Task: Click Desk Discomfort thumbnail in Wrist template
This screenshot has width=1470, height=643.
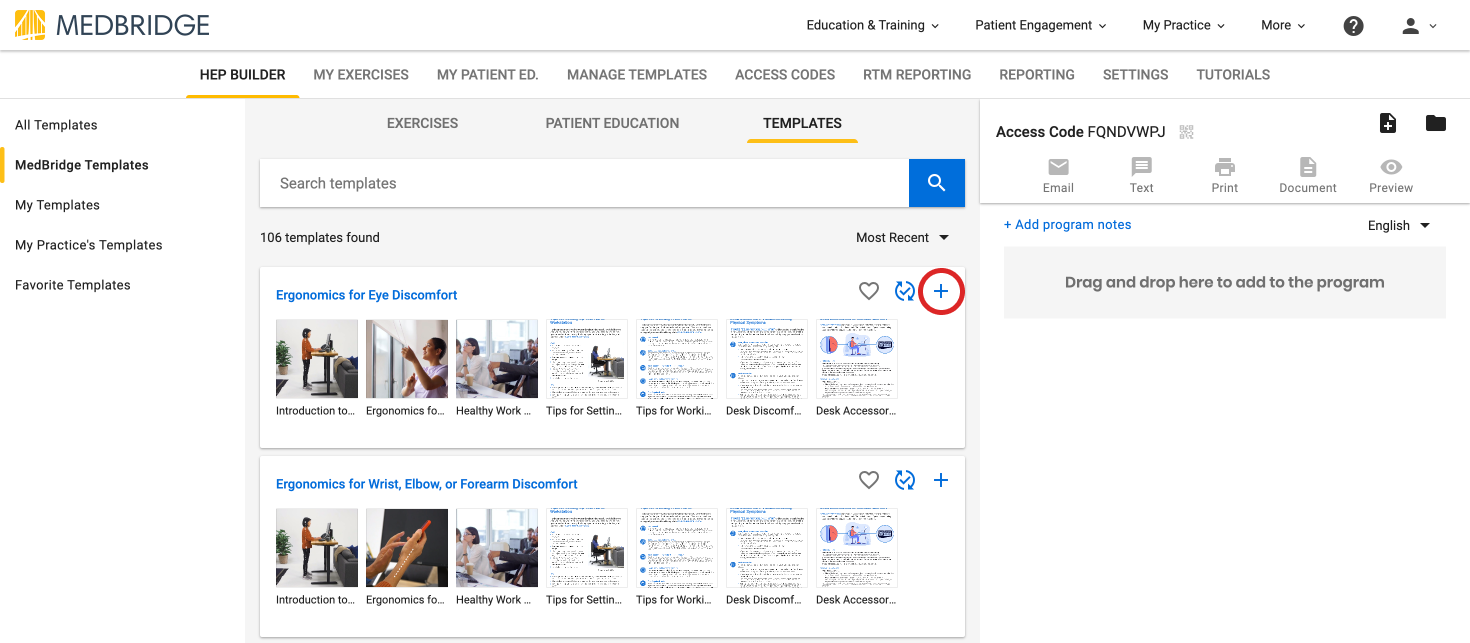Action: coord(767,548)
